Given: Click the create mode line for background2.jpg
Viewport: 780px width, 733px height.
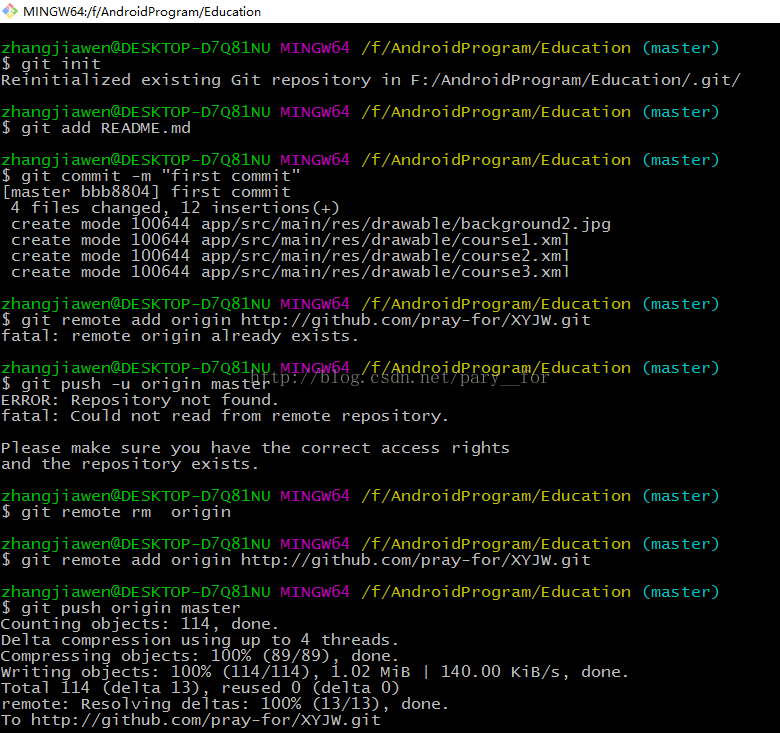Looking at the screenshot, I should coord(311,224).
